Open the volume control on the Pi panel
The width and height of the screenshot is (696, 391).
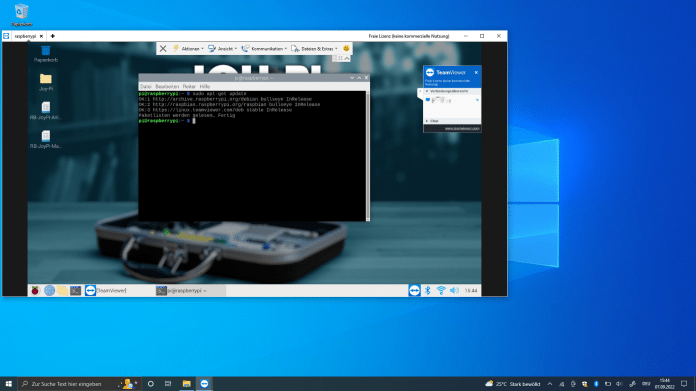[454, 291]
